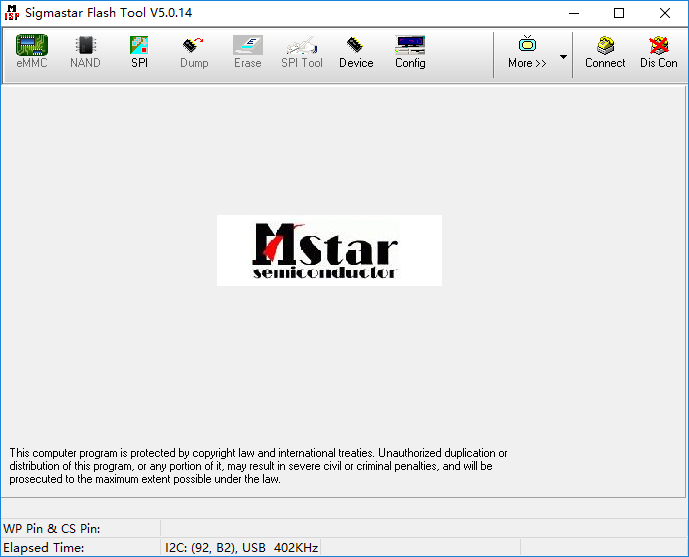Click the Erase toolbar icon

point(247,52)
